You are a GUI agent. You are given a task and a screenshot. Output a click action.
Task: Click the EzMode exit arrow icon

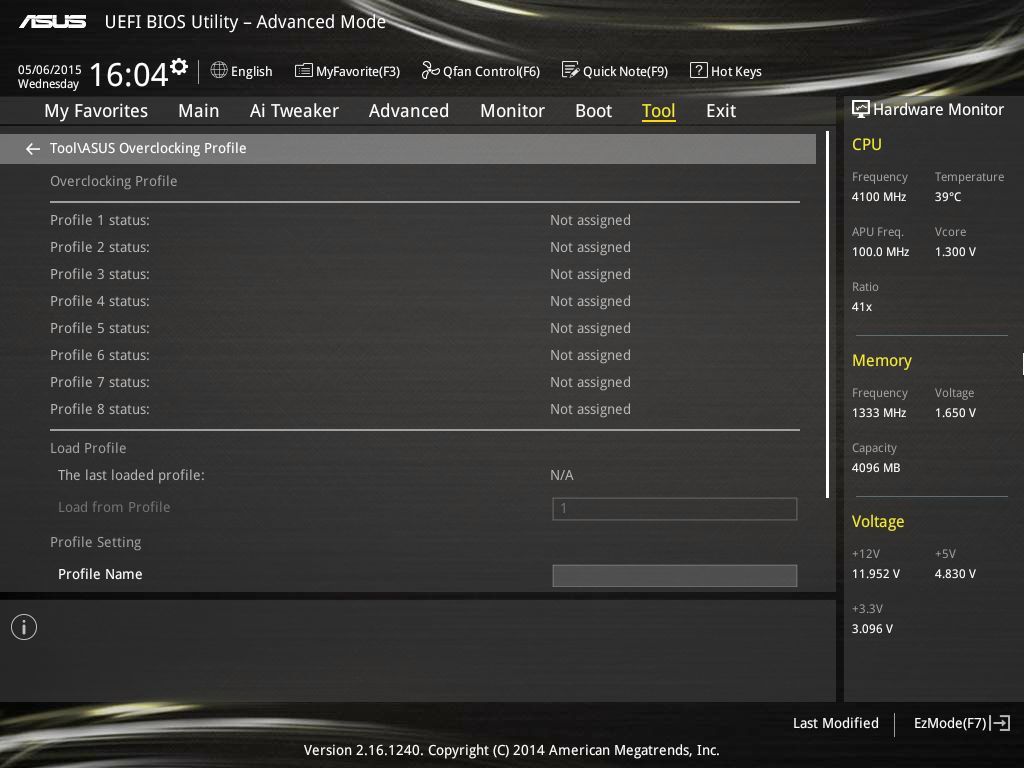point(1000,723)
